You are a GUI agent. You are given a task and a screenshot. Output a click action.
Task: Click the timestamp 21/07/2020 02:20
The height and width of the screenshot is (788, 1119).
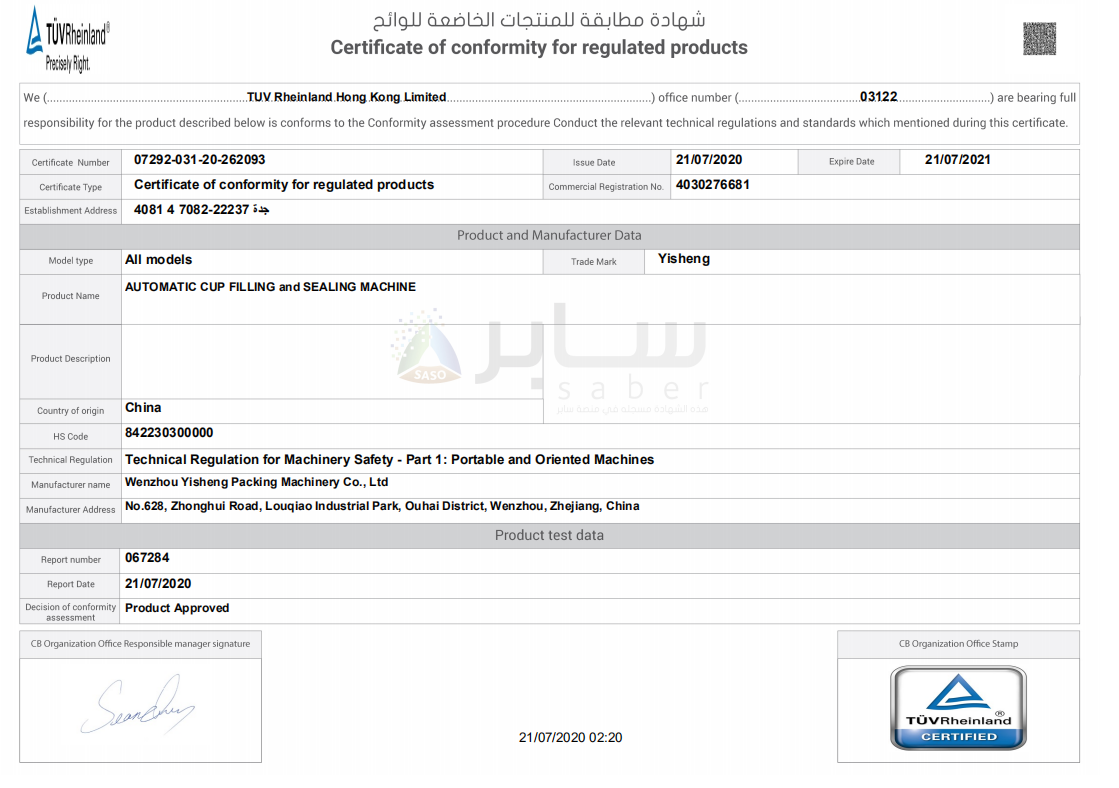(x=570, y=738)
